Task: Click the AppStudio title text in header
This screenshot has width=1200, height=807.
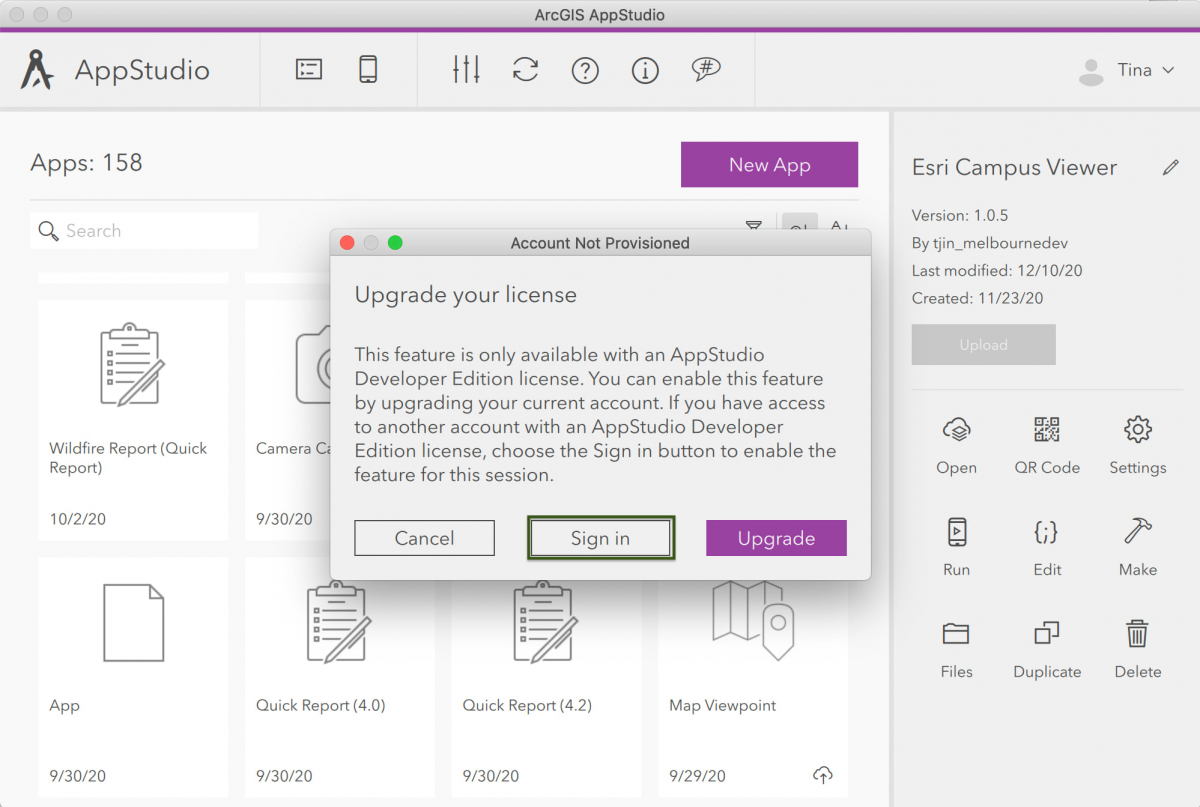Action: coord(142,70)
